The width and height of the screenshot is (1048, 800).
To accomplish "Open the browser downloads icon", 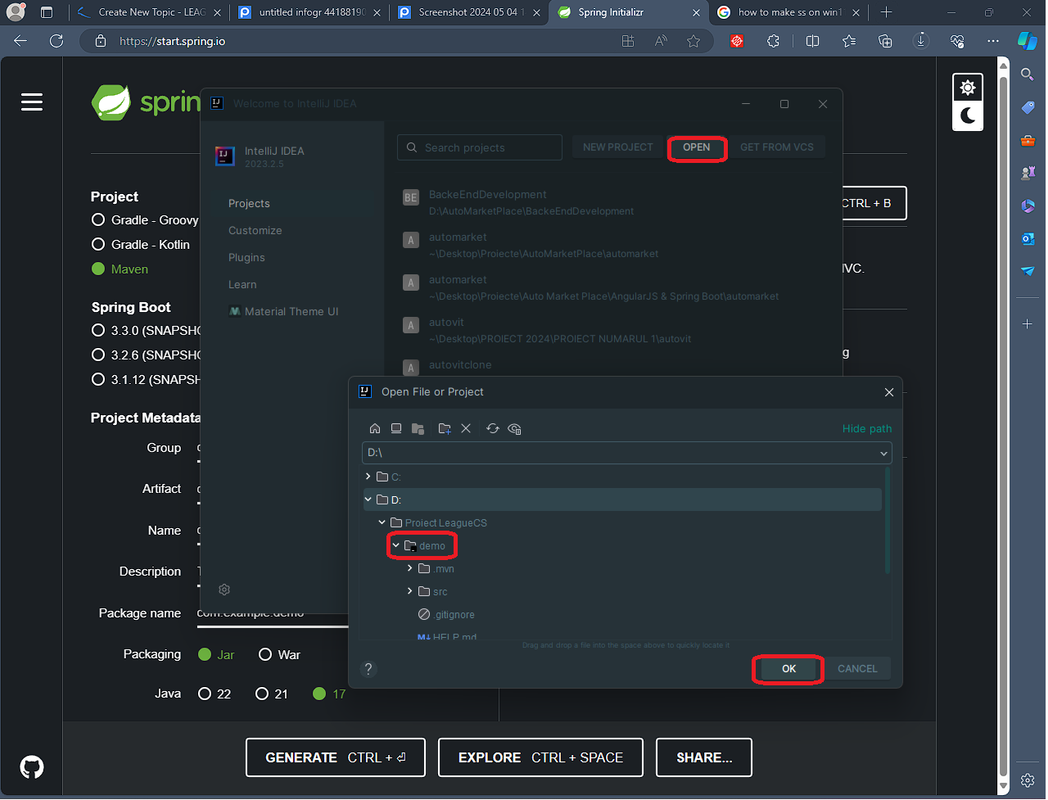I will [x=921, y=41].
